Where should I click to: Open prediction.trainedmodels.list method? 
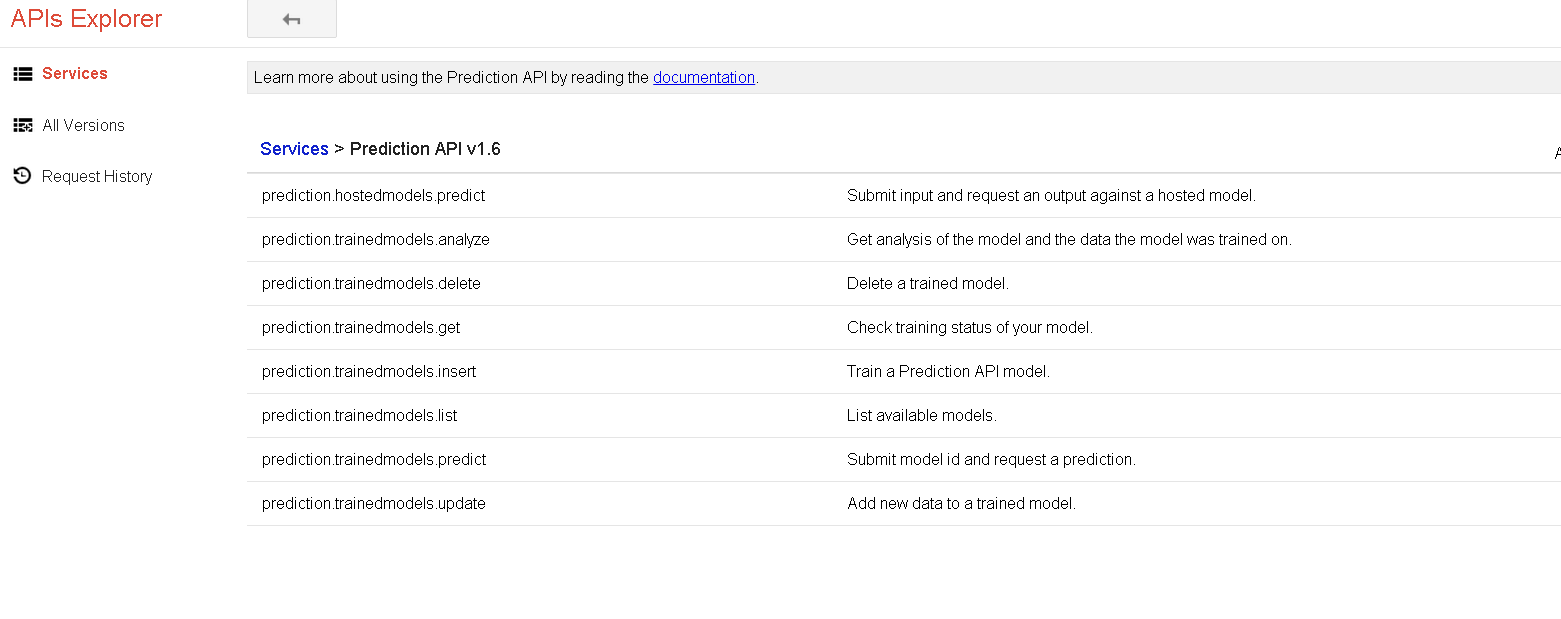359,416
